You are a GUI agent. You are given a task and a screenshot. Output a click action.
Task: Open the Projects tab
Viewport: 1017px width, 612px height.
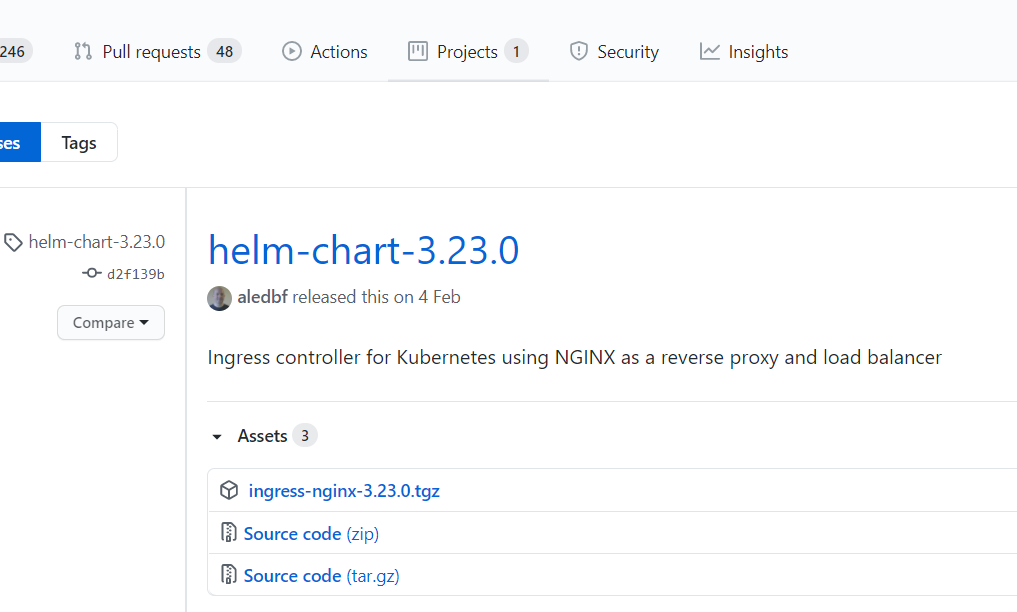[468, 52]
